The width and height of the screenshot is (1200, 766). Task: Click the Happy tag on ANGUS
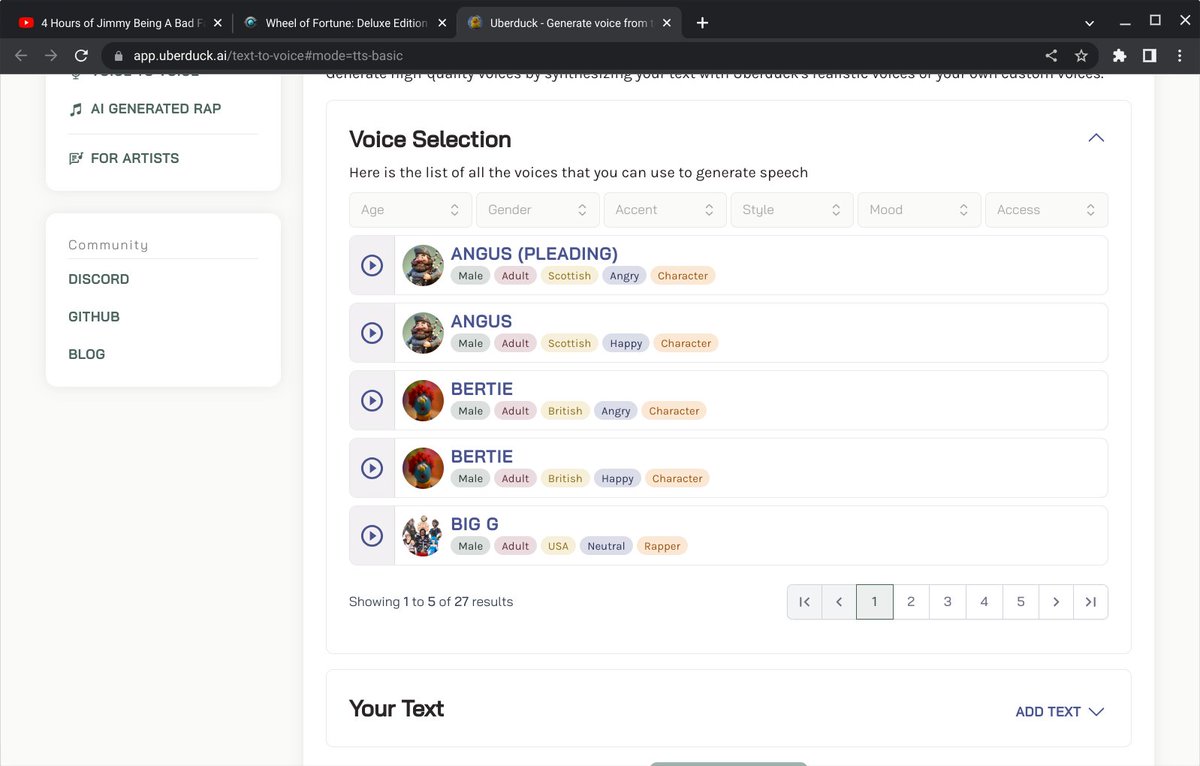pos(626,344)
